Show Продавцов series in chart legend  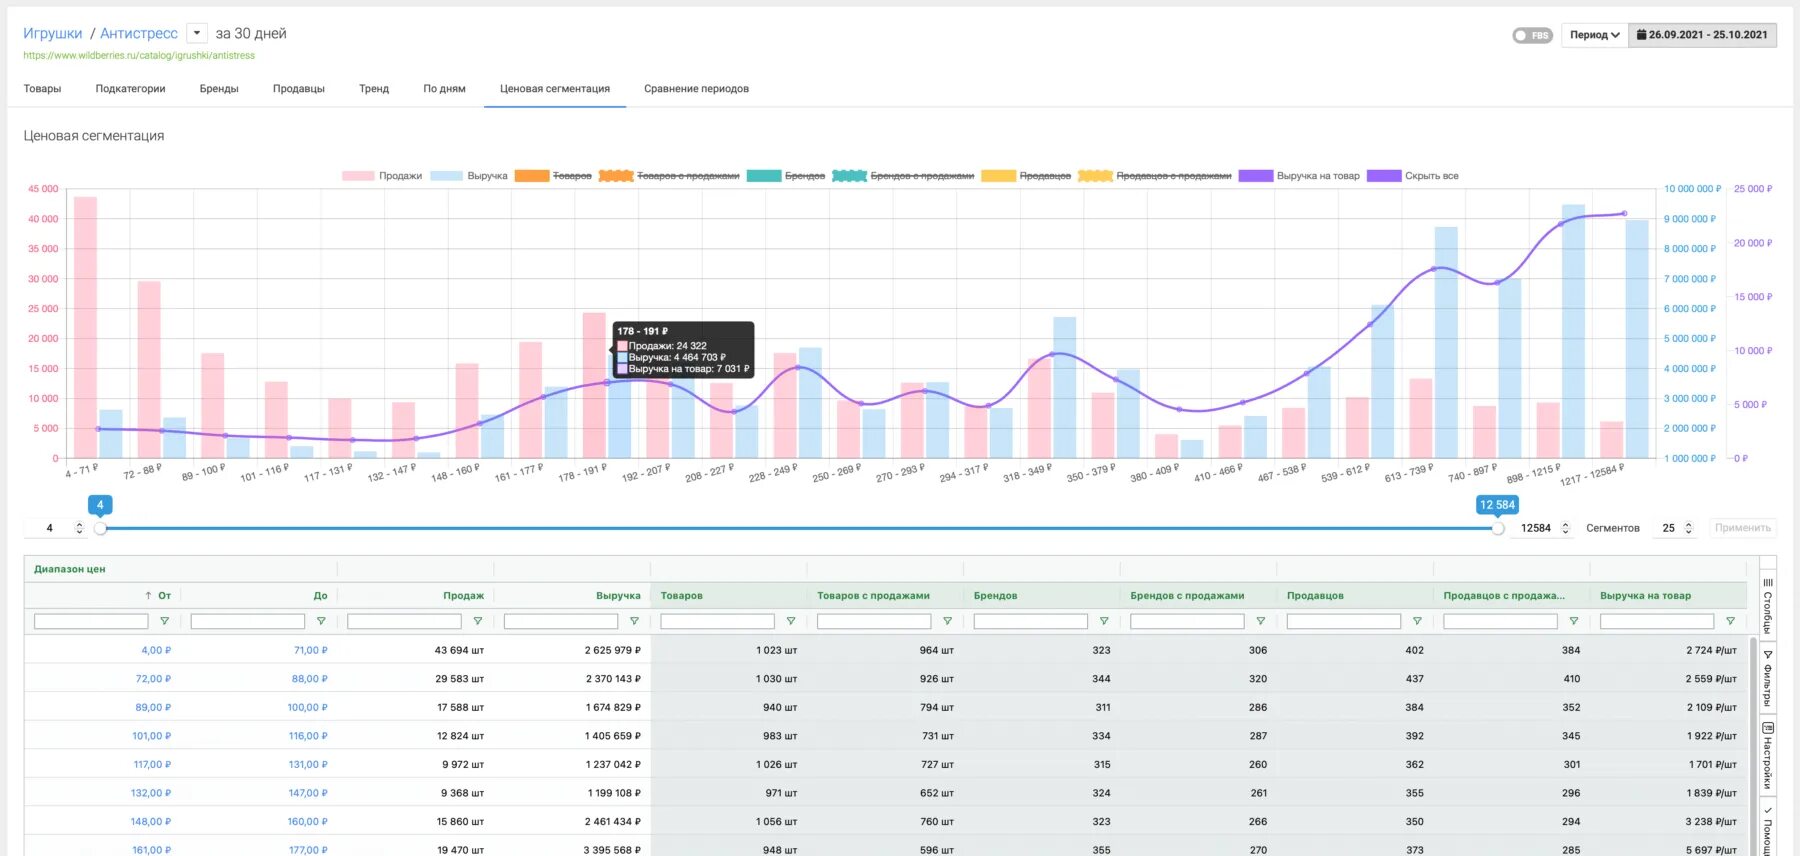pyautogui.click(x=1026, y=176)
